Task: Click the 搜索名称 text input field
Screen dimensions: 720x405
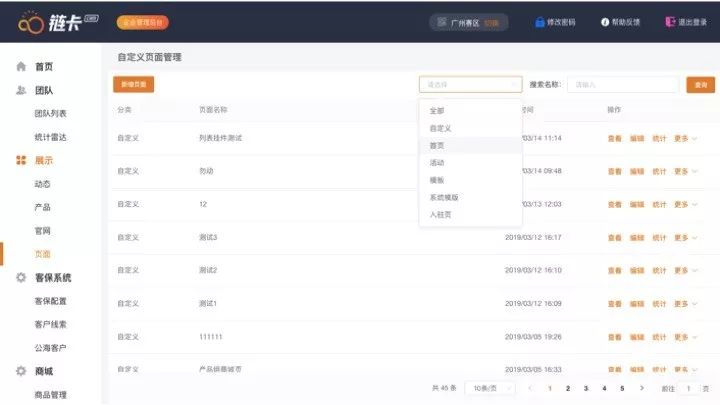Action: click(622, 85)
